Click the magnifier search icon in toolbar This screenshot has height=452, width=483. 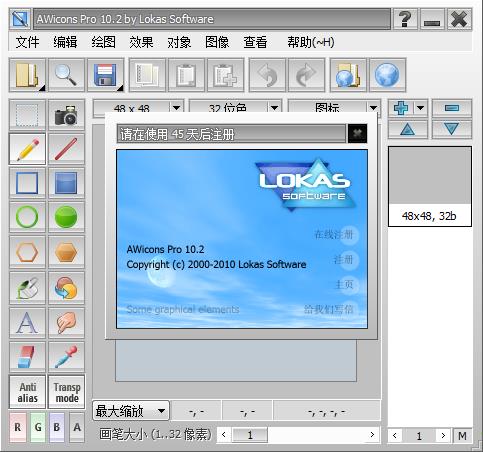(66, 75)
